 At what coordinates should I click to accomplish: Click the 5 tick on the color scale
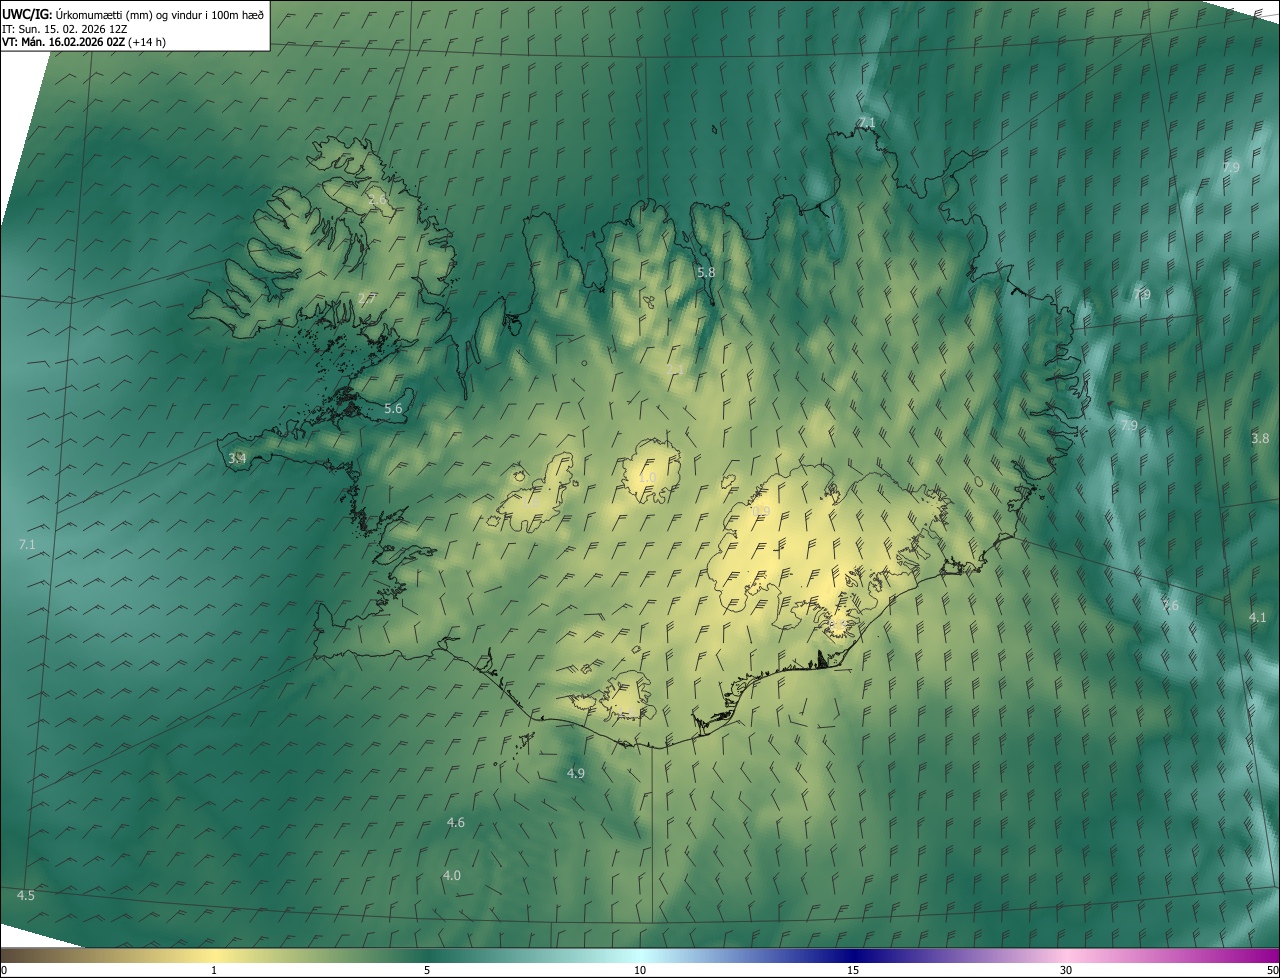[x=427, y=970]
